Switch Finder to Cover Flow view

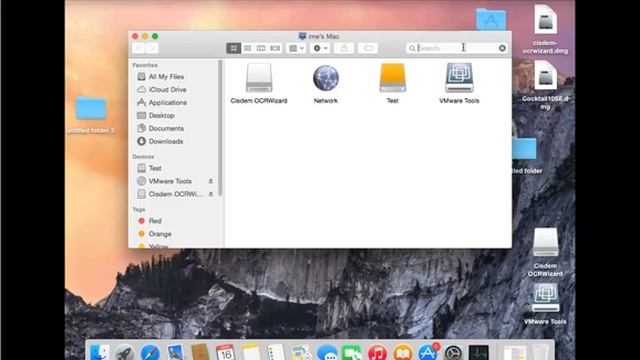(x=276, y=48)
